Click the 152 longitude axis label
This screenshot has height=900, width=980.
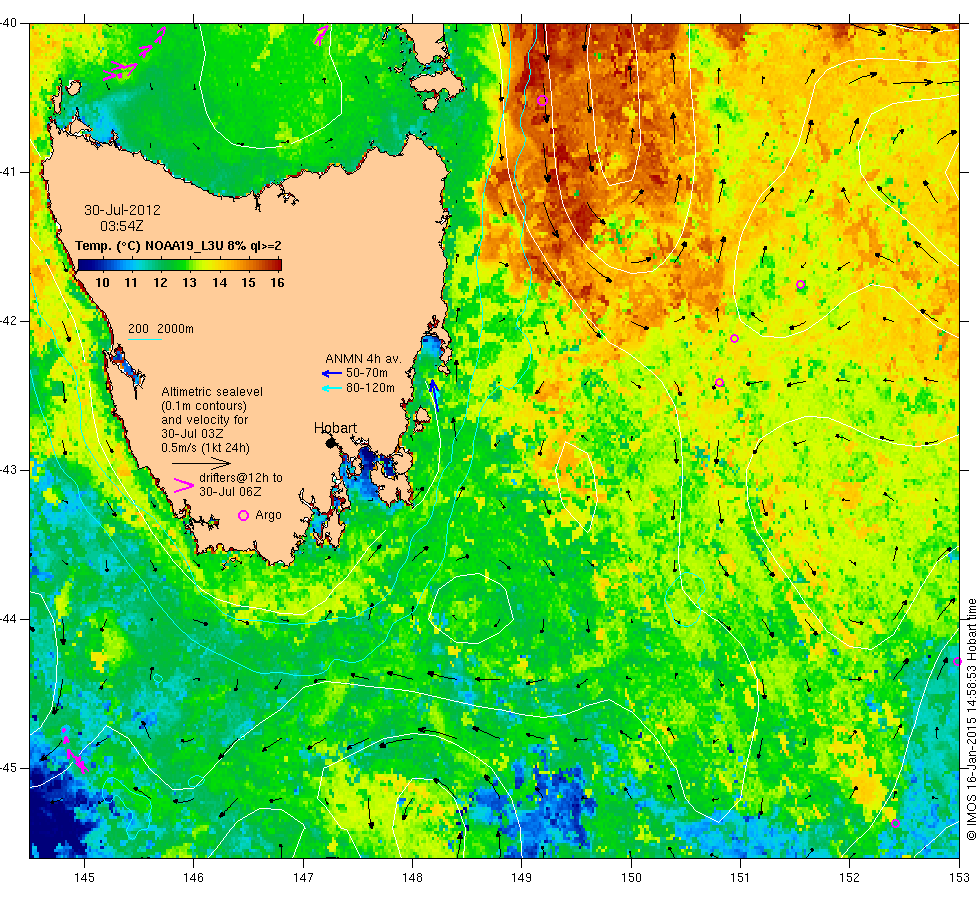pyautogui.click(x=849, y=878)
